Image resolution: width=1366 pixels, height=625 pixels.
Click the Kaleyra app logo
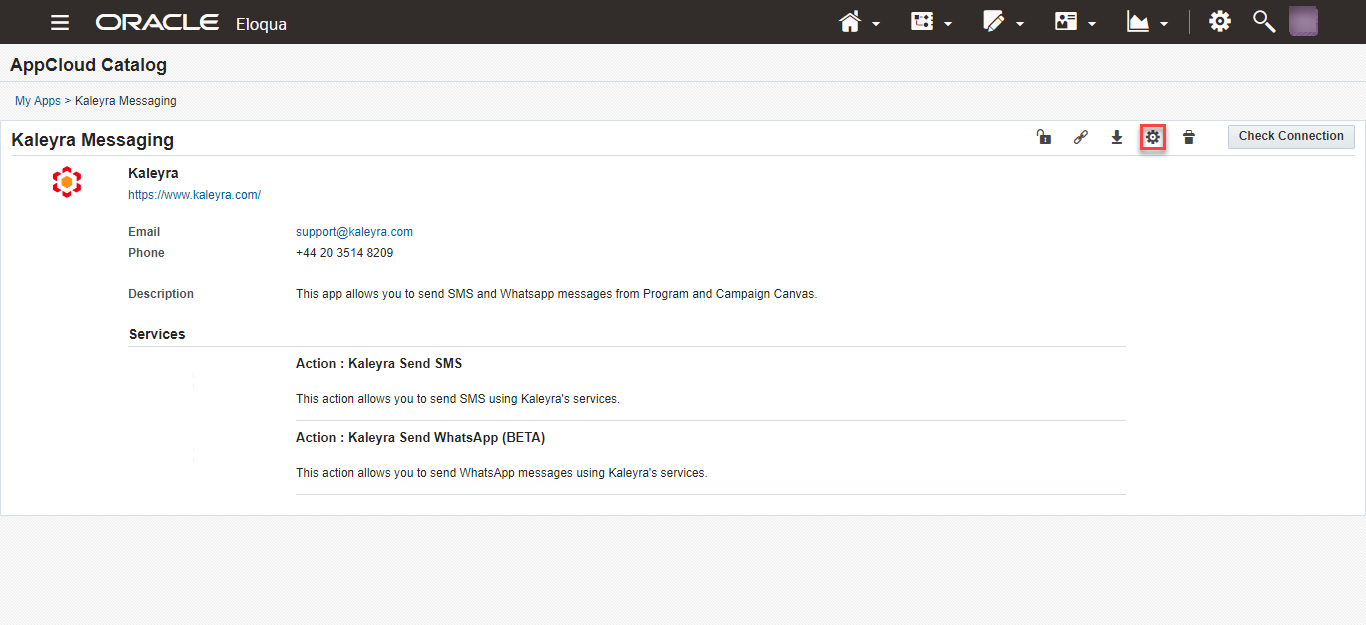pos(67,182)
